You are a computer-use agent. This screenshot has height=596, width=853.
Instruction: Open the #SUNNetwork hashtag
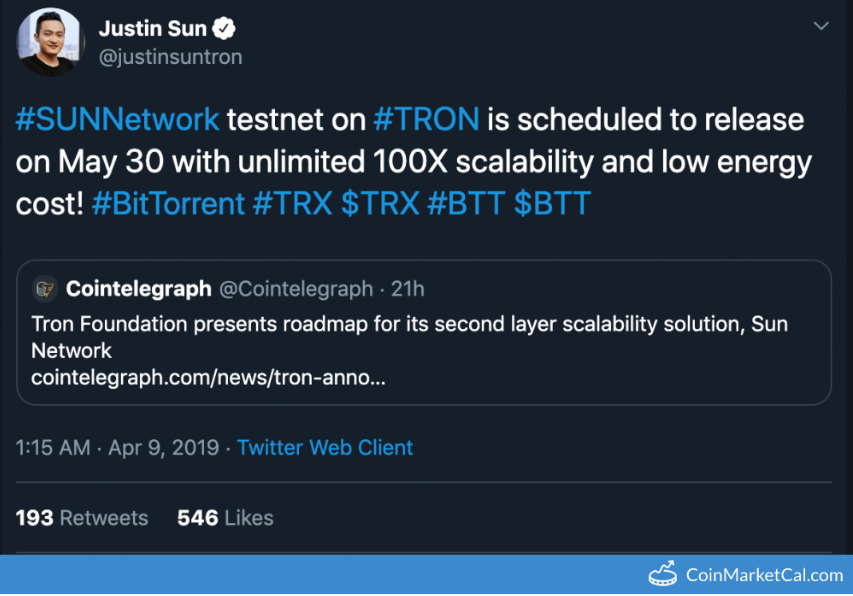point(118,119)
